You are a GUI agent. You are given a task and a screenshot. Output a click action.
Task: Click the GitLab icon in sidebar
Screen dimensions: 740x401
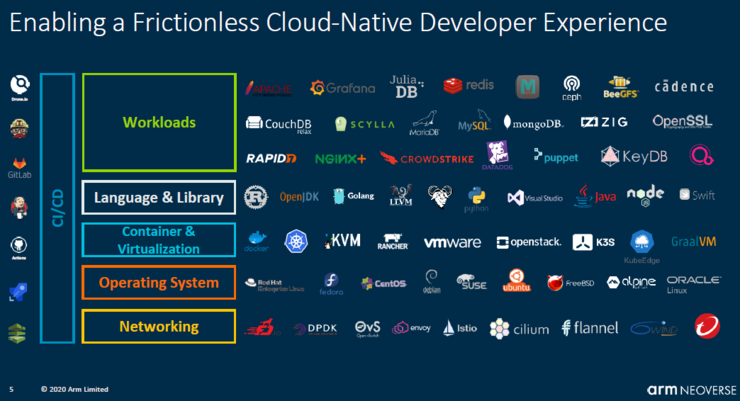tap(19, 165)
